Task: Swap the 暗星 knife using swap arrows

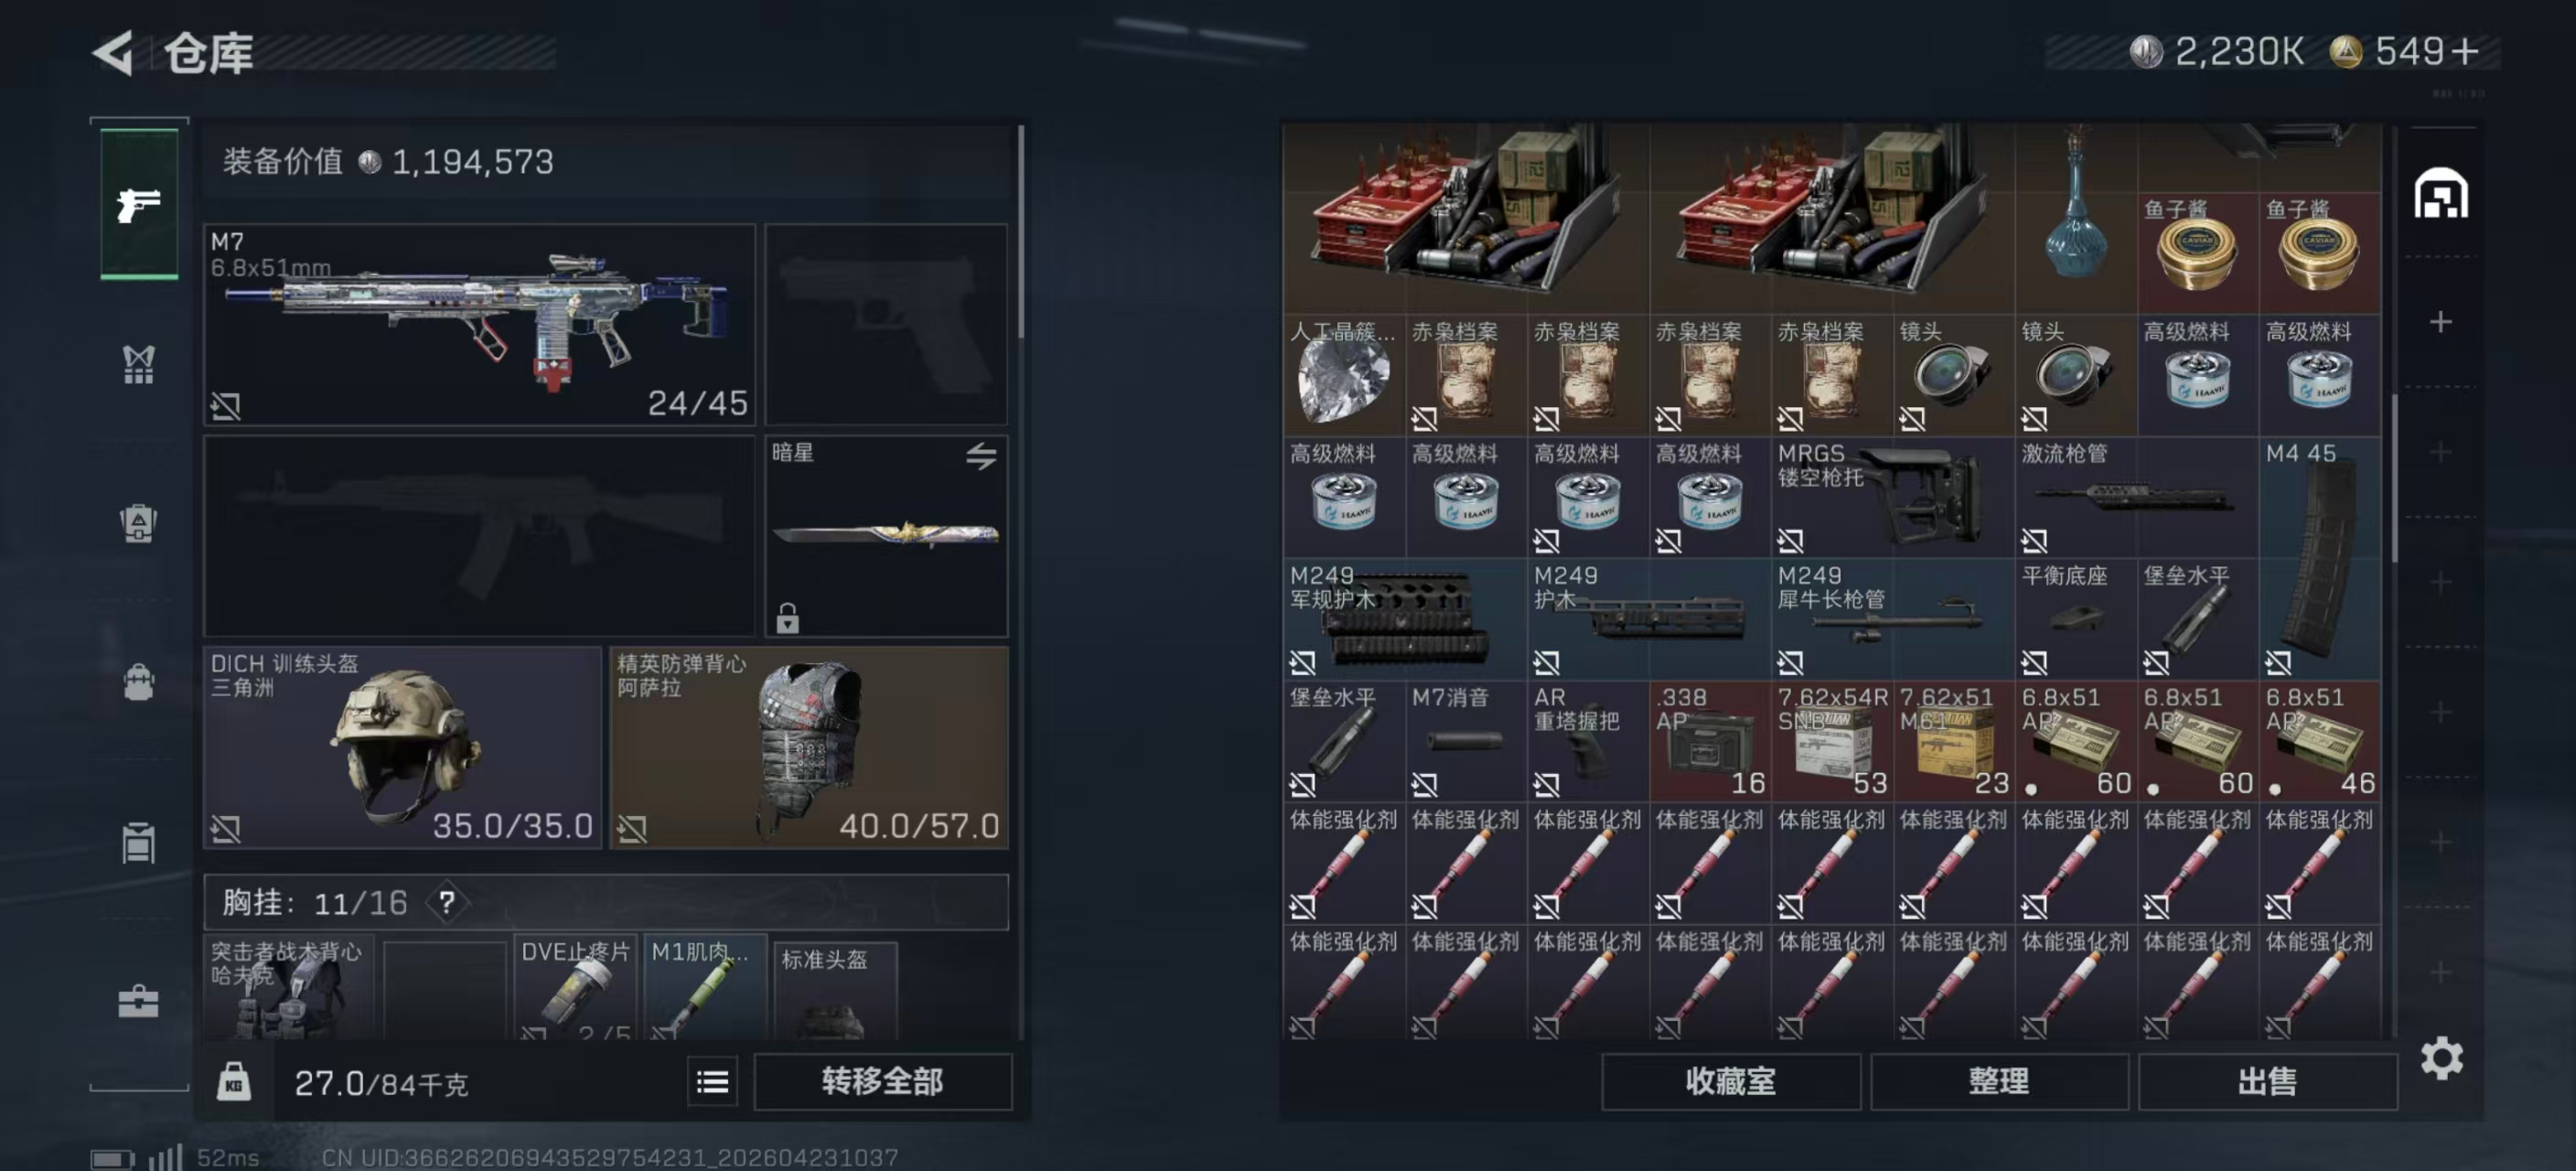Action: tap(981, 457)
